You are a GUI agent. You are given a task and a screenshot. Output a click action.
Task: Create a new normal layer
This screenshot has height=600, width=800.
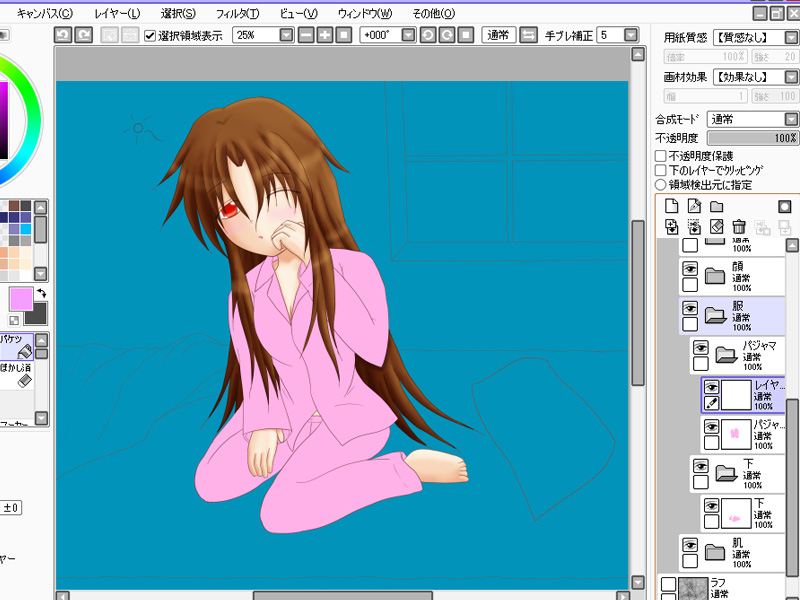[x=671, y=206]
